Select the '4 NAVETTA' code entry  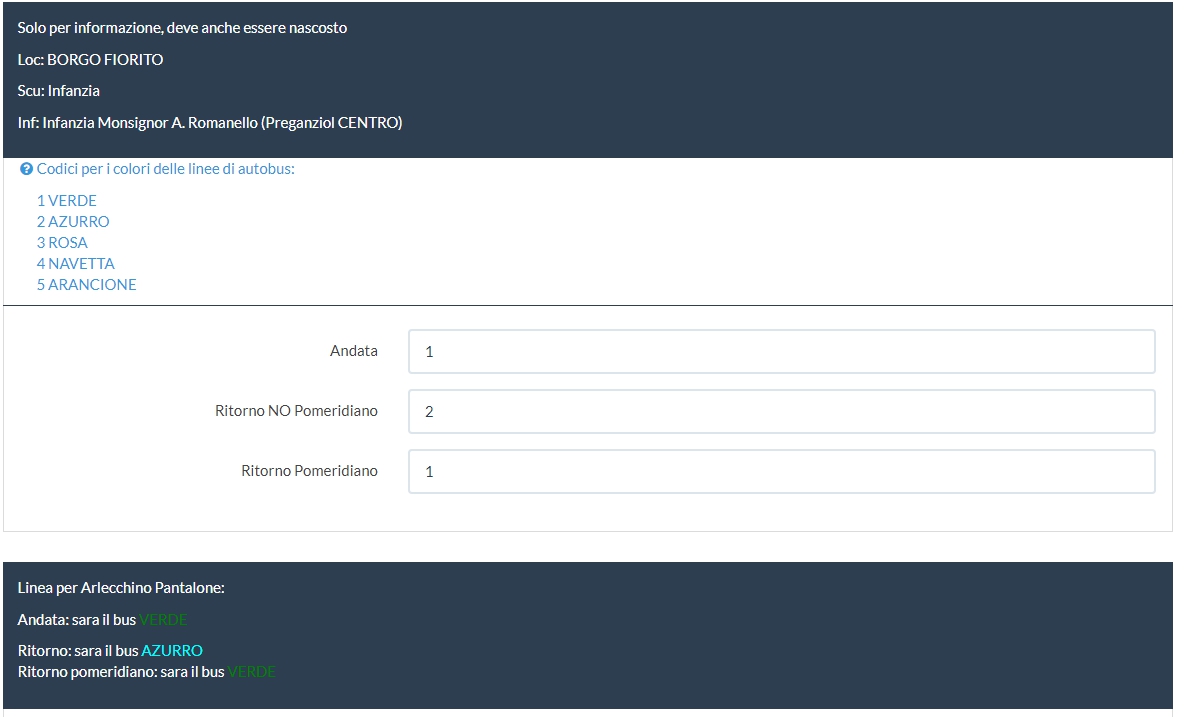click(x=76, y=264)
